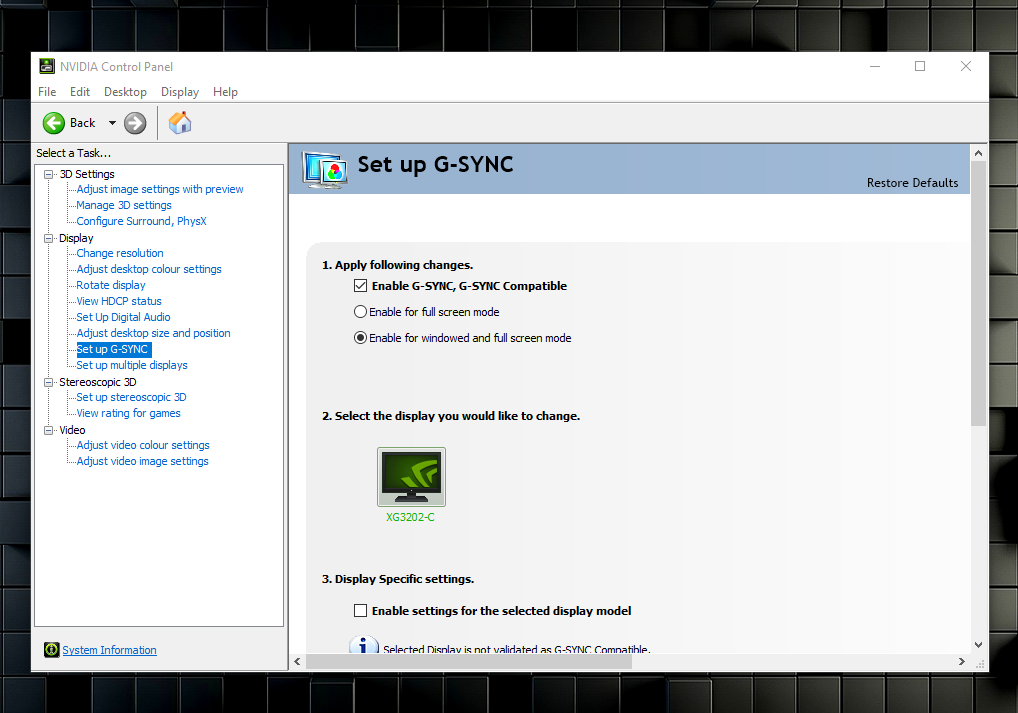Open Rotate display page
Image resolution: width=1018 pixels, height=713 pixels.
tap(111, 285)
